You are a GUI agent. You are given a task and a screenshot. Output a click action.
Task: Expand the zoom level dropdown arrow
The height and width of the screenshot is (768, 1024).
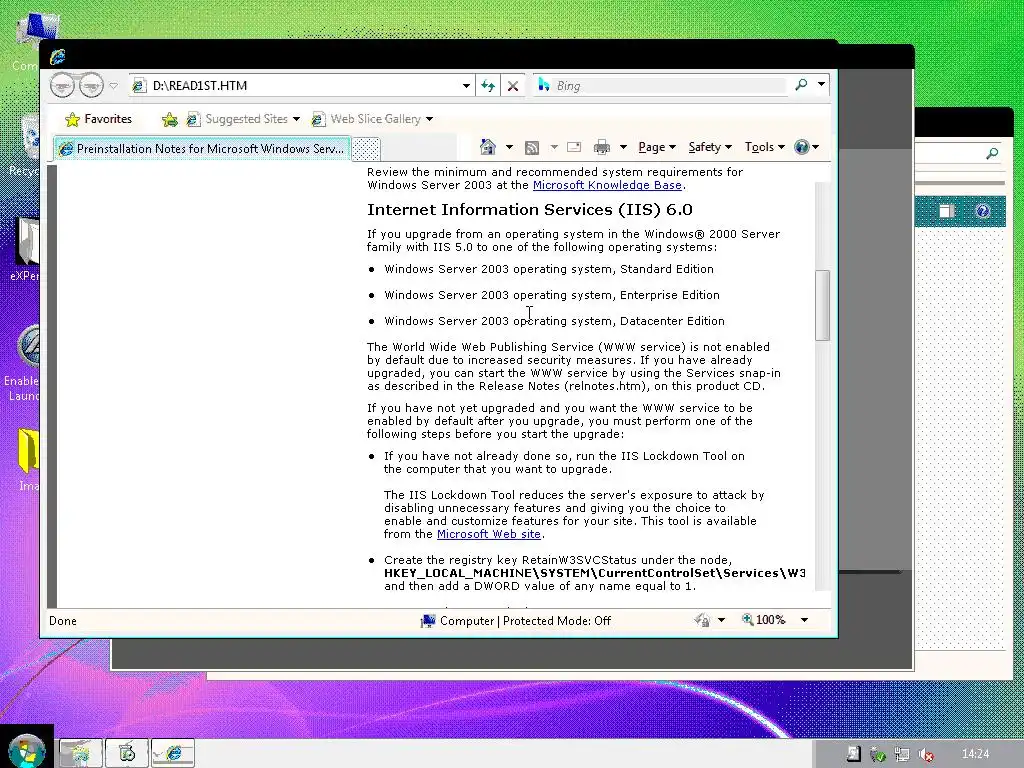click(x=805, y=620)
